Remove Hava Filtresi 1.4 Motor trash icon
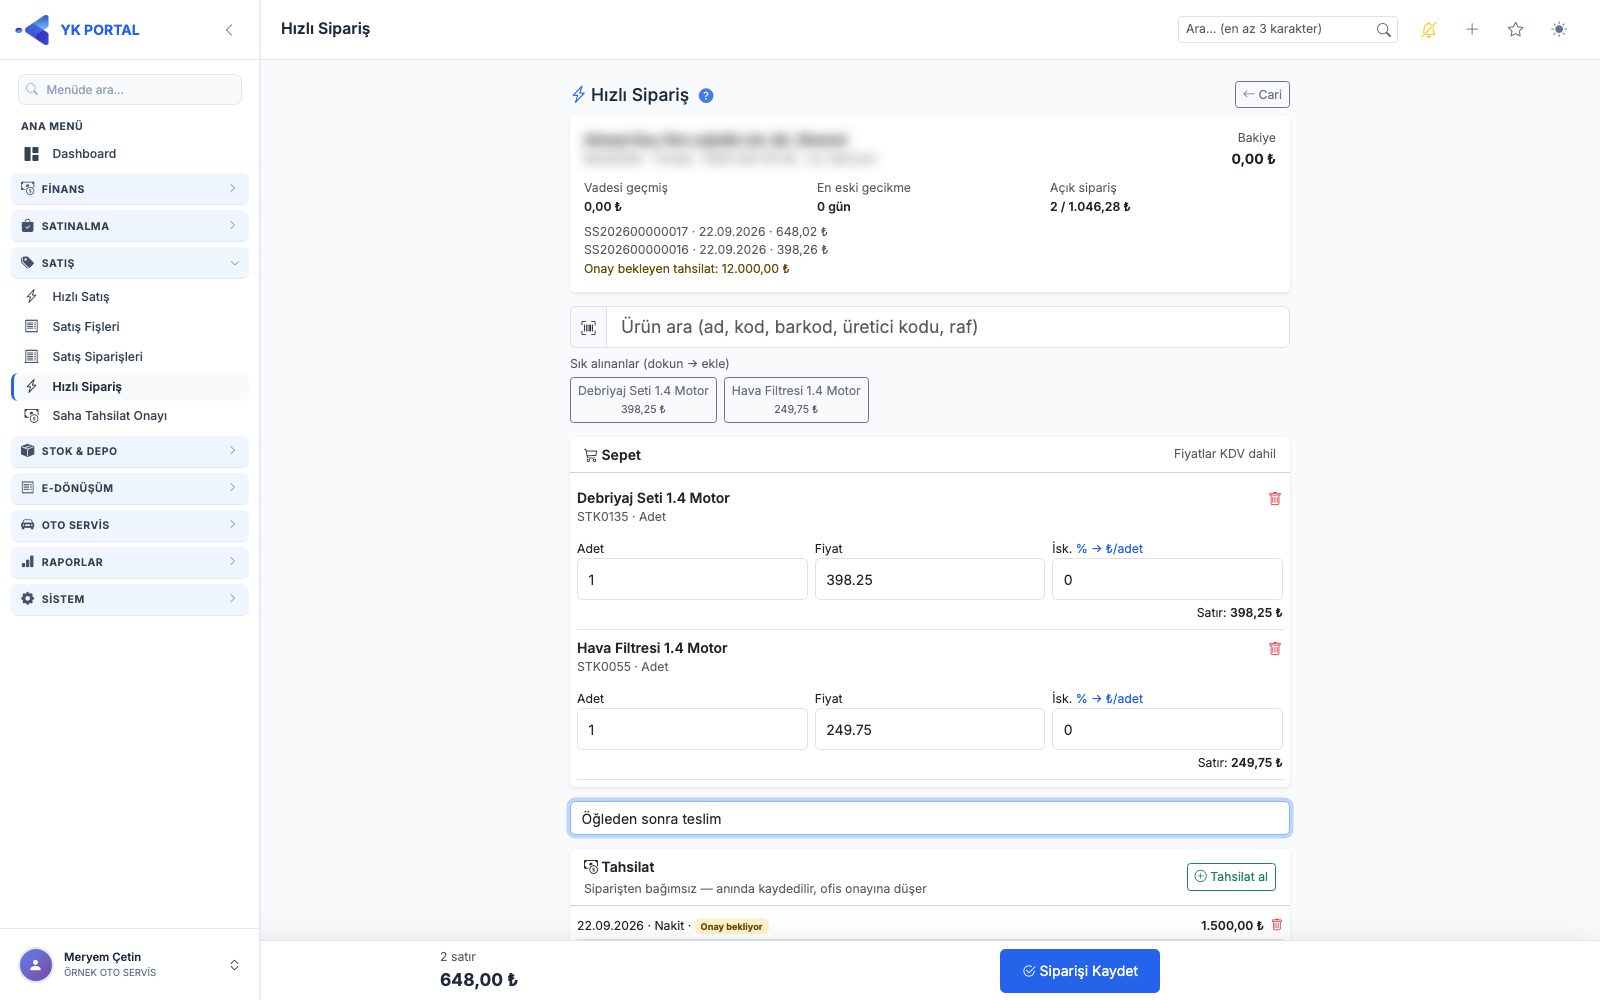The height and width of the screenshot is (1000, 1600). [1274, 648]
